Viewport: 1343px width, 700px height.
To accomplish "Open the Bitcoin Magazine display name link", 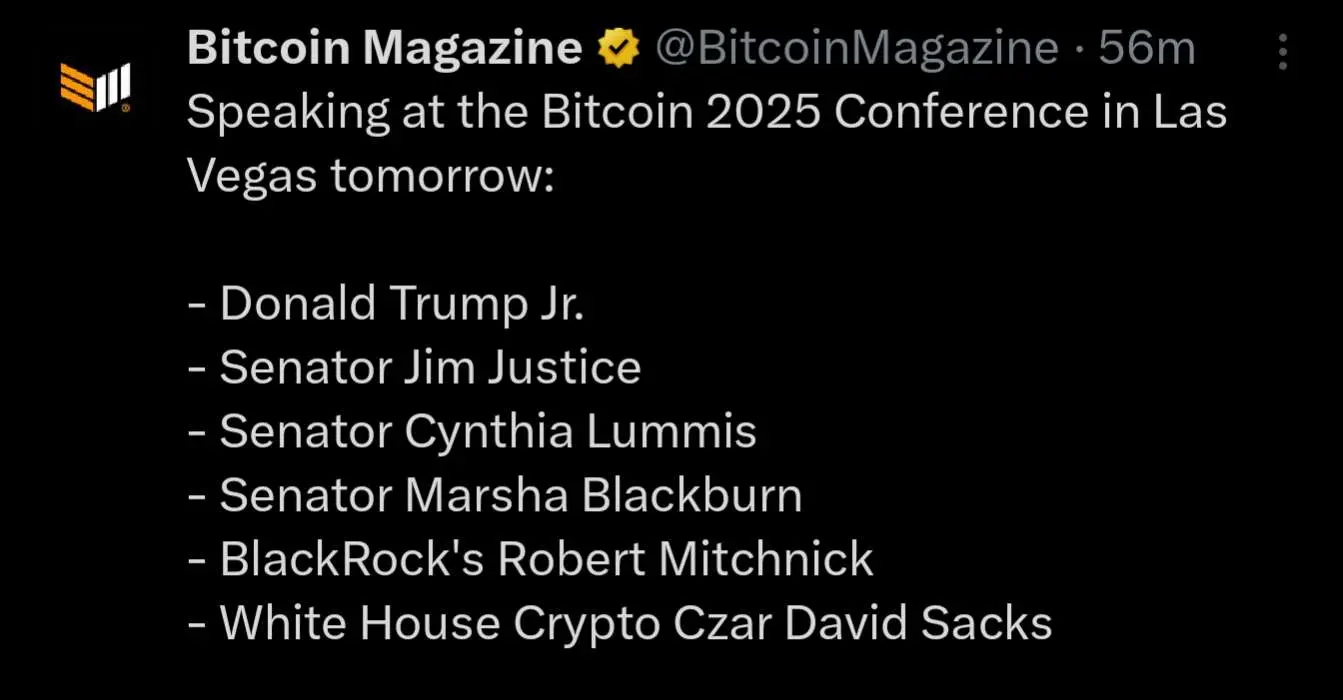I will click(x=385, y=48).
